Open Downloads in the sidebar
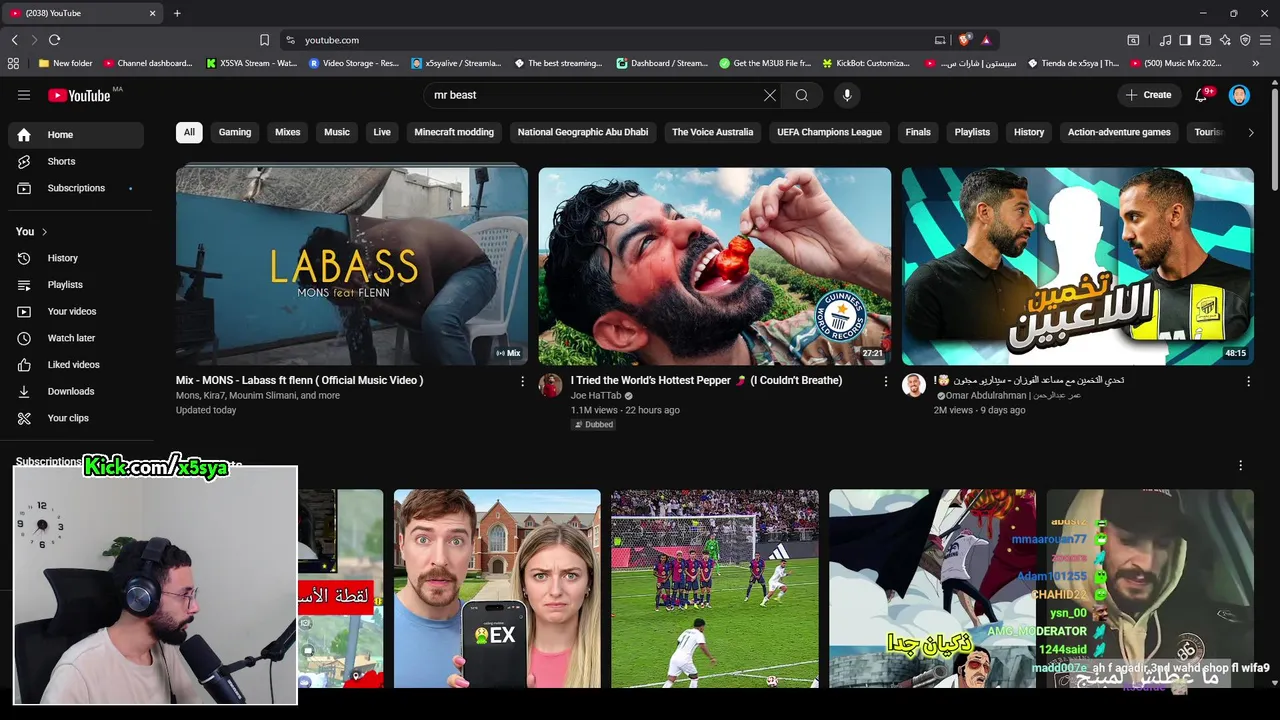 coord(76,391)
